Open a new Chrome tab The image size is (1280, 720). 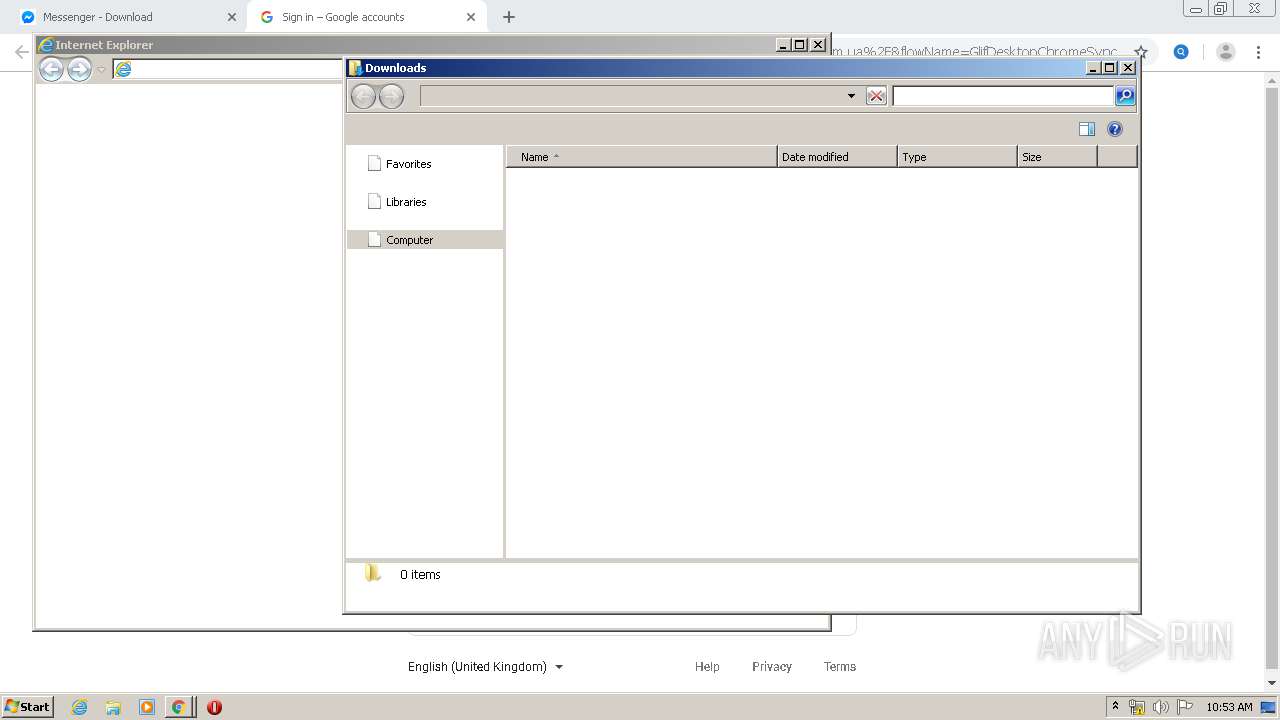[509, 17]
